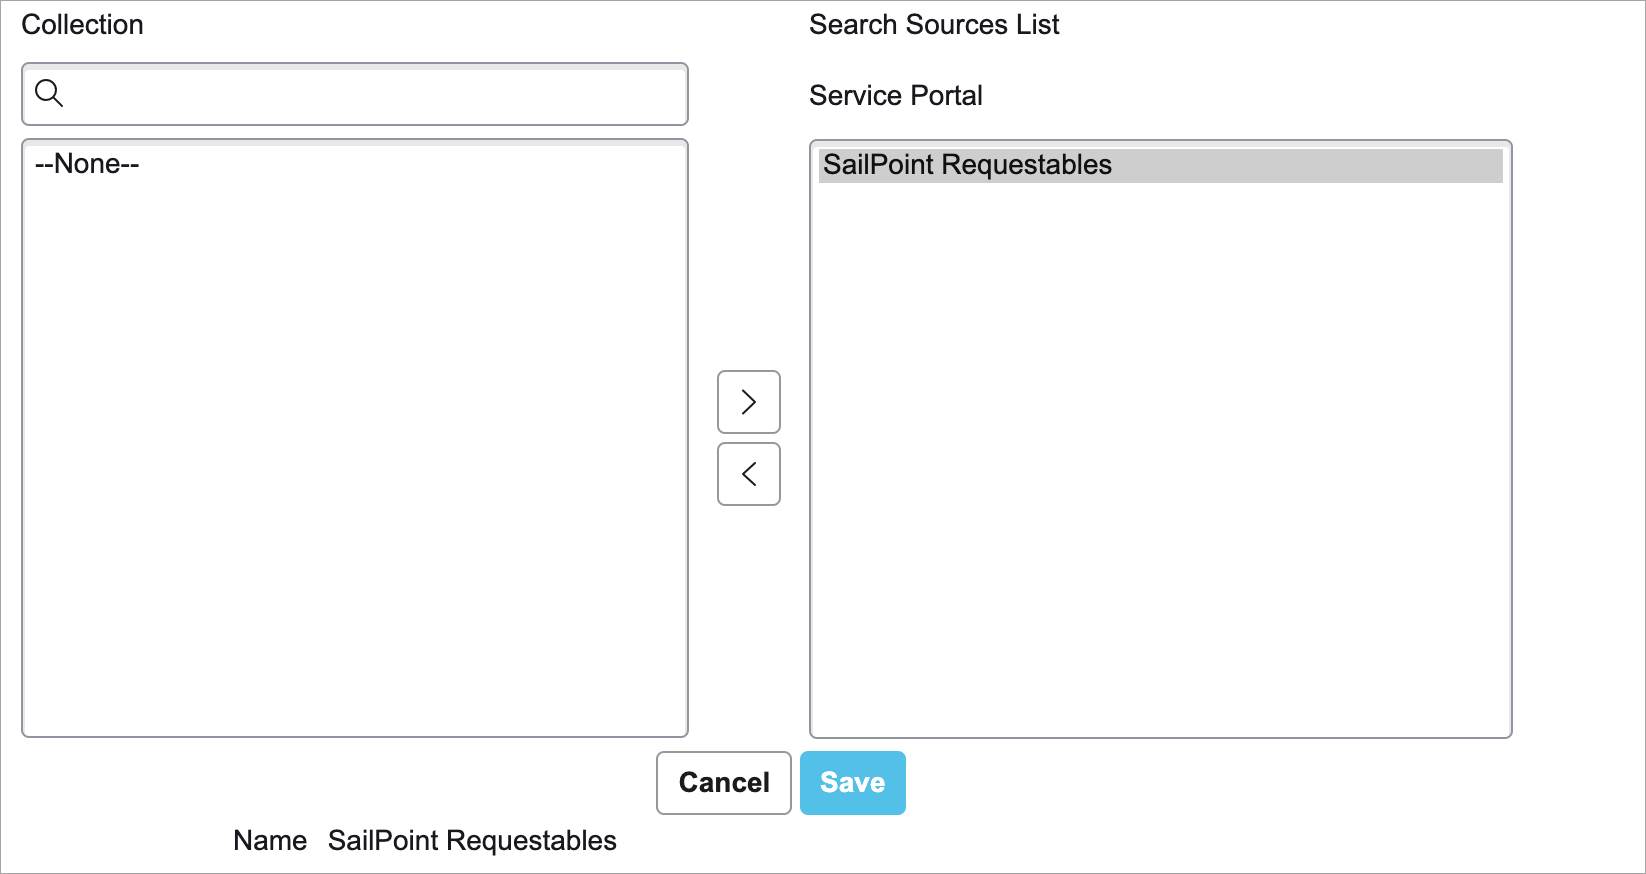
Task: Click empty area of the Service Portal listbox
Action: [x=1160, y=450]
